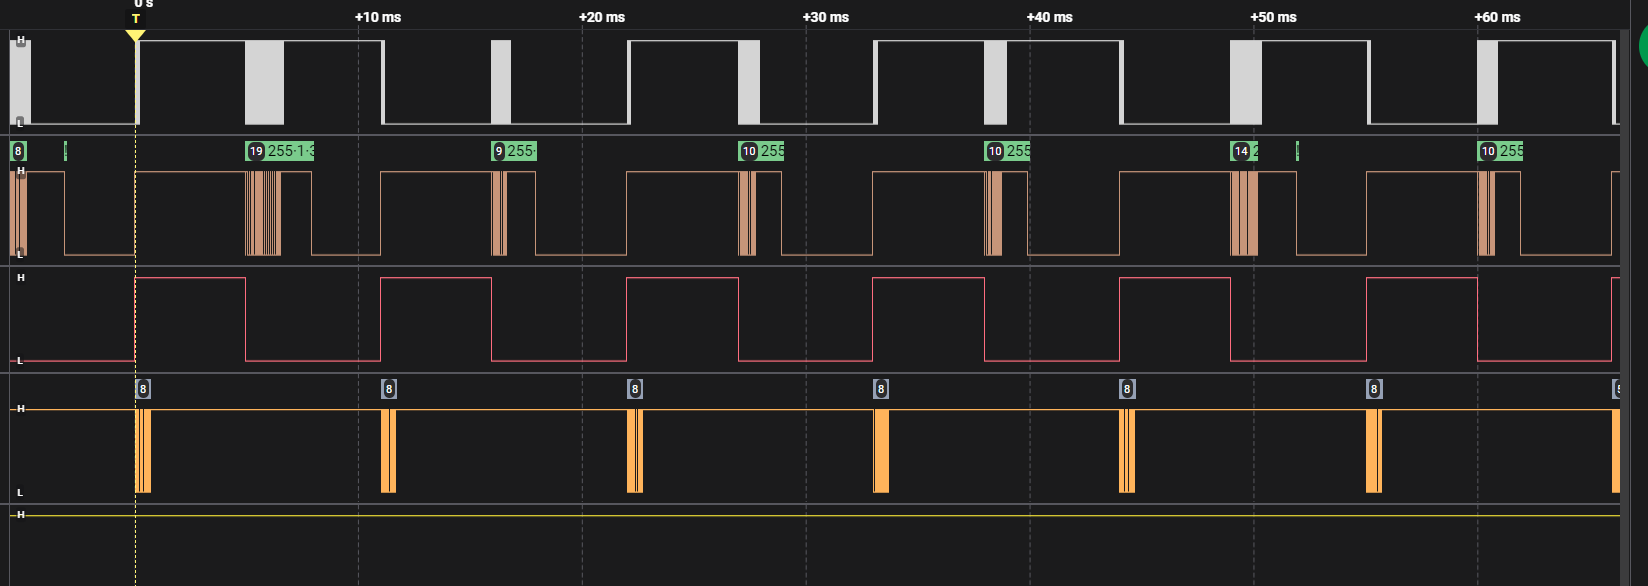Click the leftmost green bubble numbered 8
The height and width of the screenshot is (586, 1648).
[18, 151]
